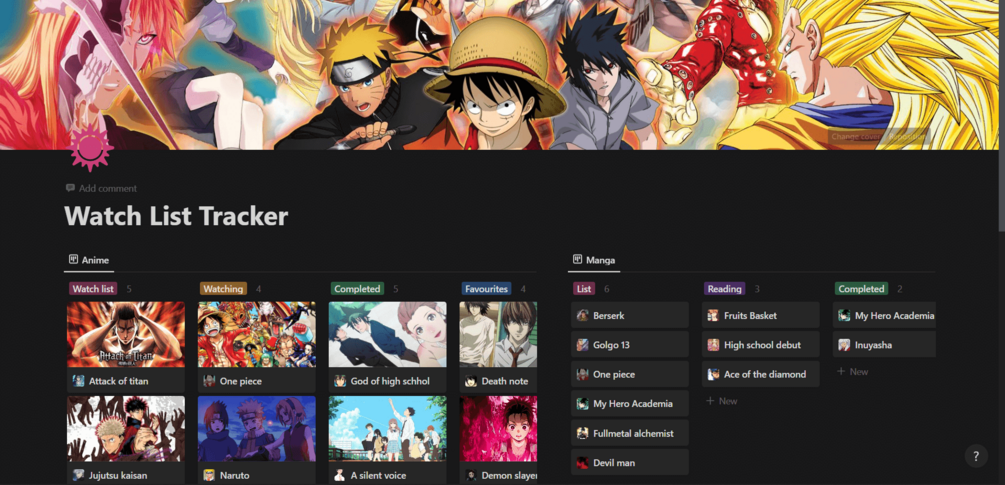Add a New card under manga Completed column

pos(852,372)
